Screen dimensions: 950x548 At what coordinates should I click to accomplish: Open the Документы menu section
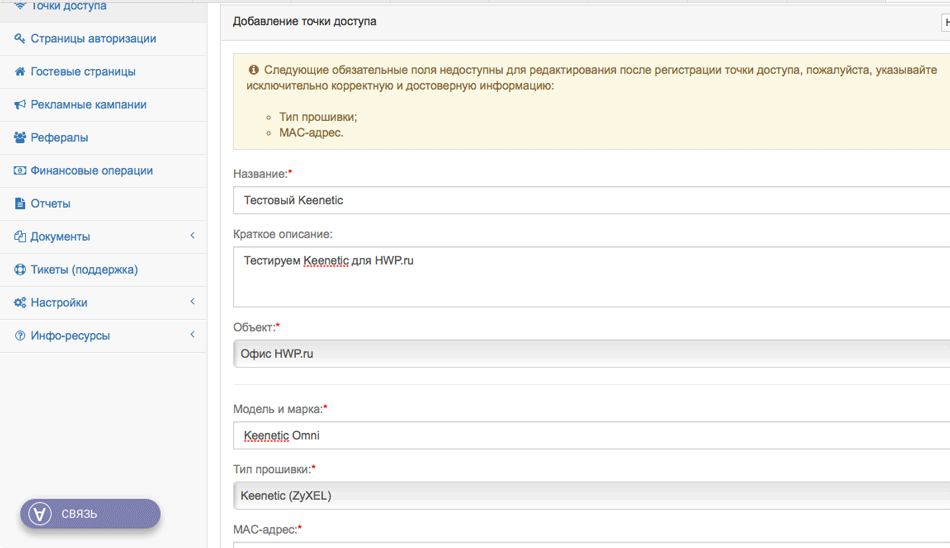(60, 237)
